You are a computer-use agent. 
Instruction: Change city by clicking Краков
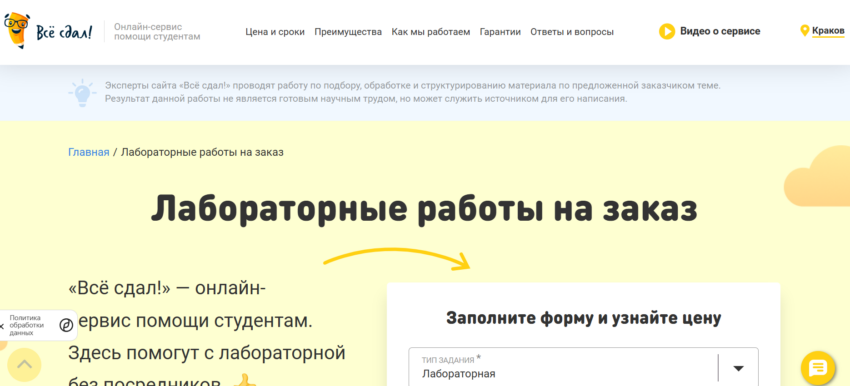[x=828, y=31]
